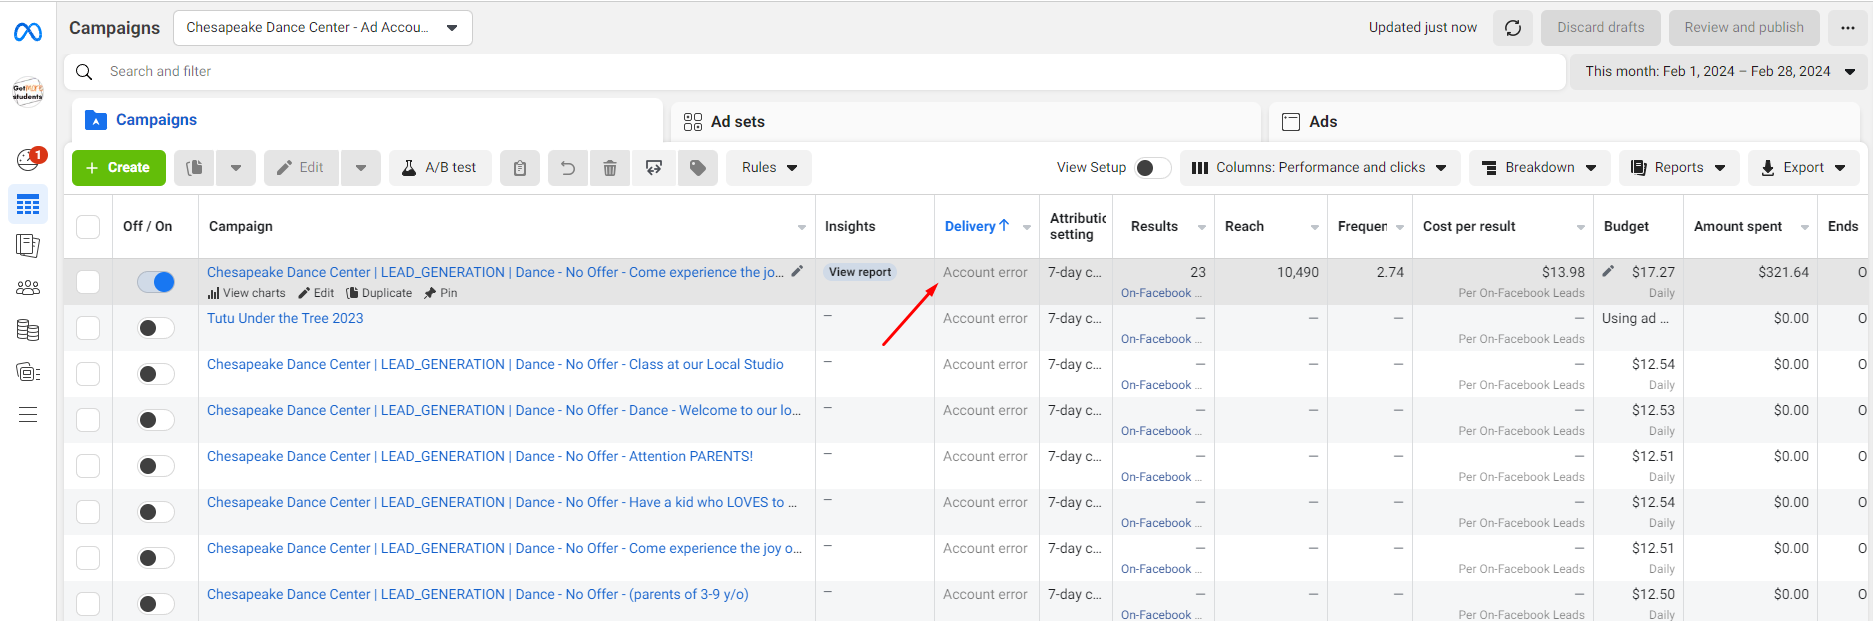
Task: Focus the Search and filter field
Action: [815, 72]
